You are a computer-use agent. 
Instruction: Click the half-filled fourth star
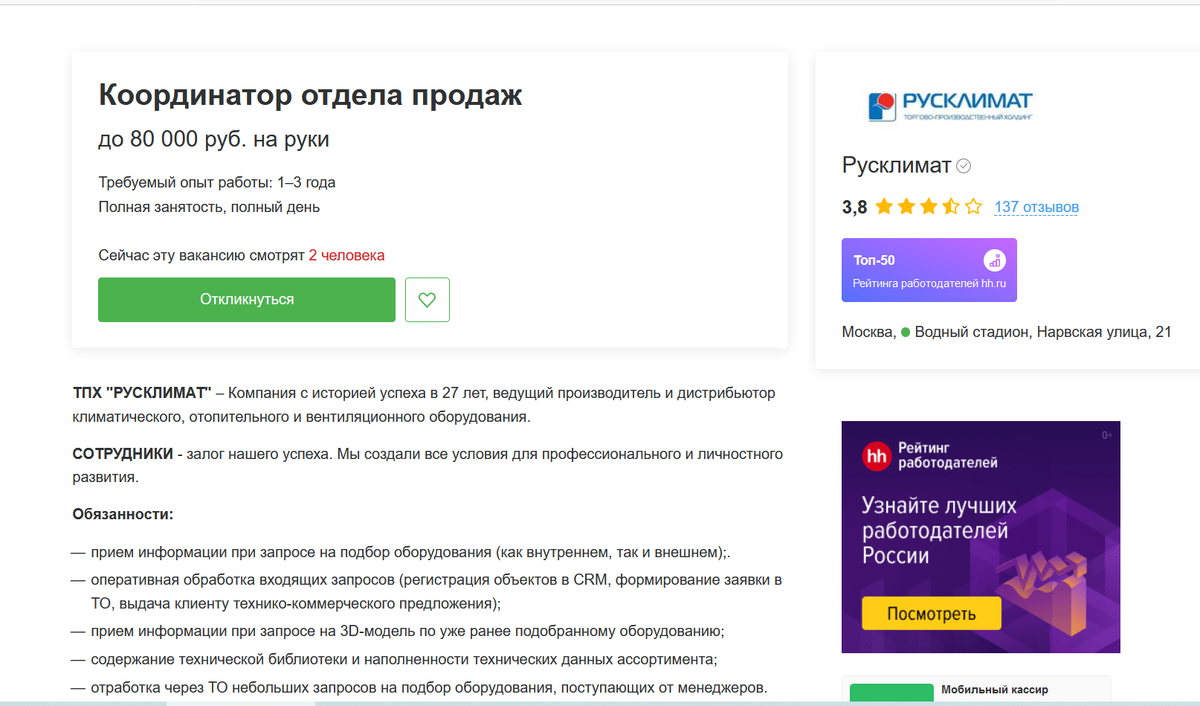[949, 207]
